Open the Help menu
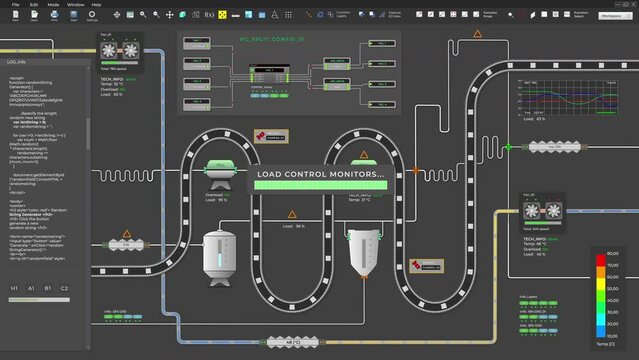Image resolution: width=639 pixels, height=360 pixels. click(x=96, y=4)
